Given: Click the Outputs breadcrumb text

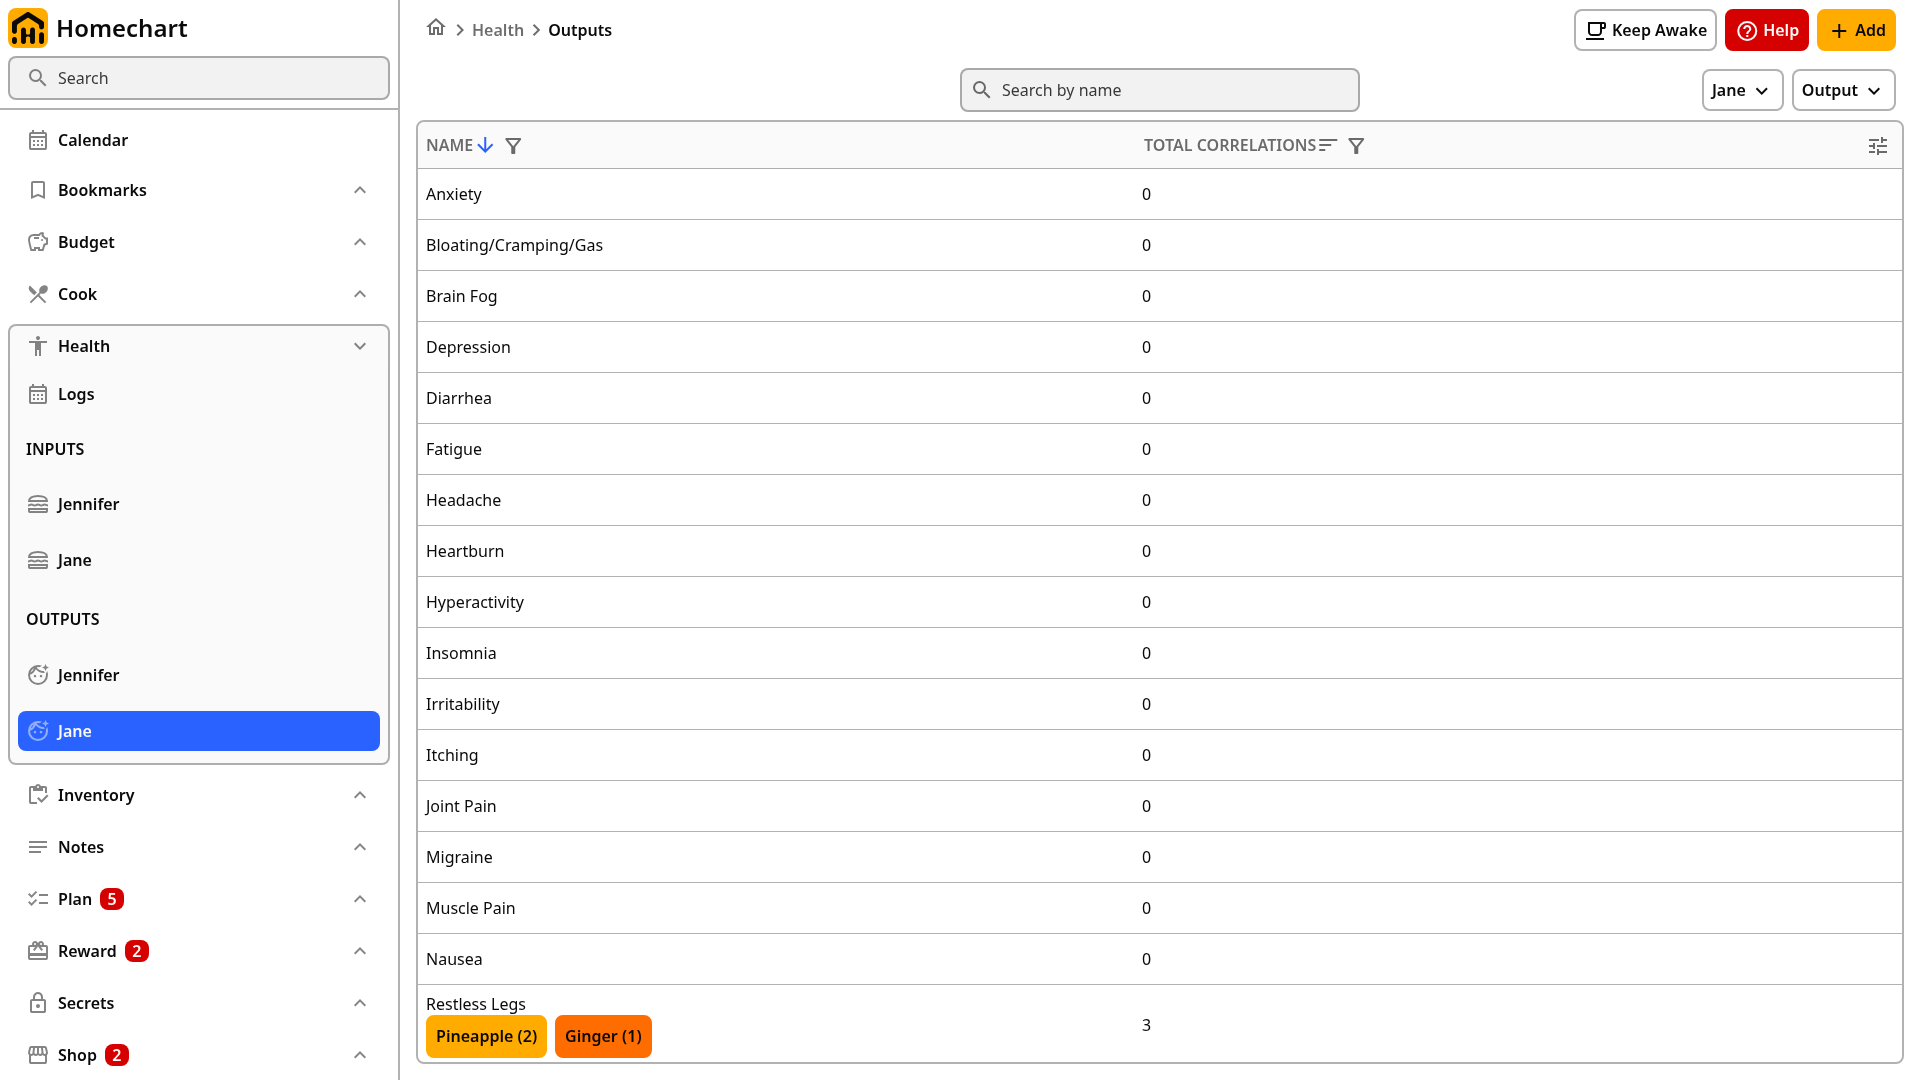Looking at the screenshot, I should click(x=580, y=30).
